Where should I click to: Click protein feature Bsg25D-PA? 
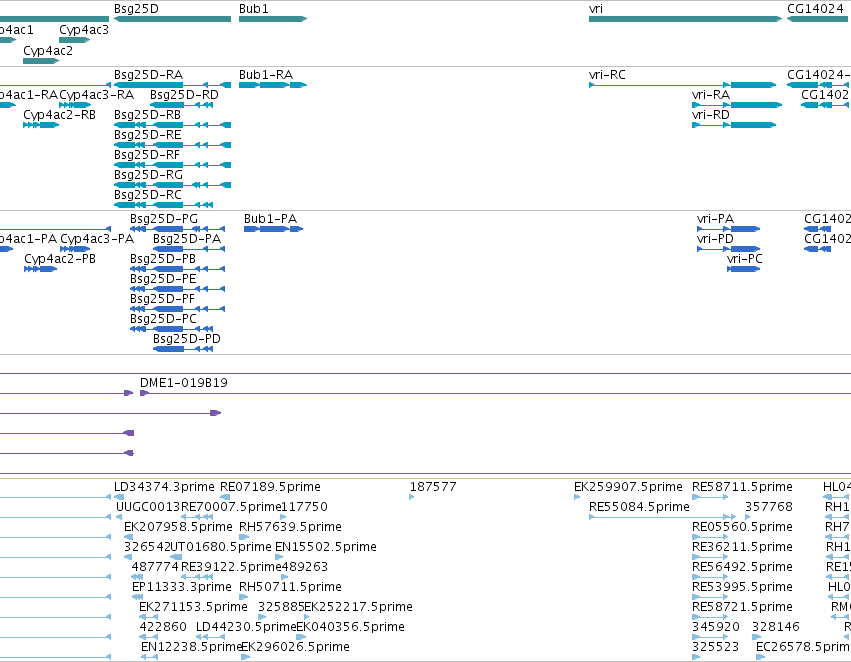(x=189, y=249)
